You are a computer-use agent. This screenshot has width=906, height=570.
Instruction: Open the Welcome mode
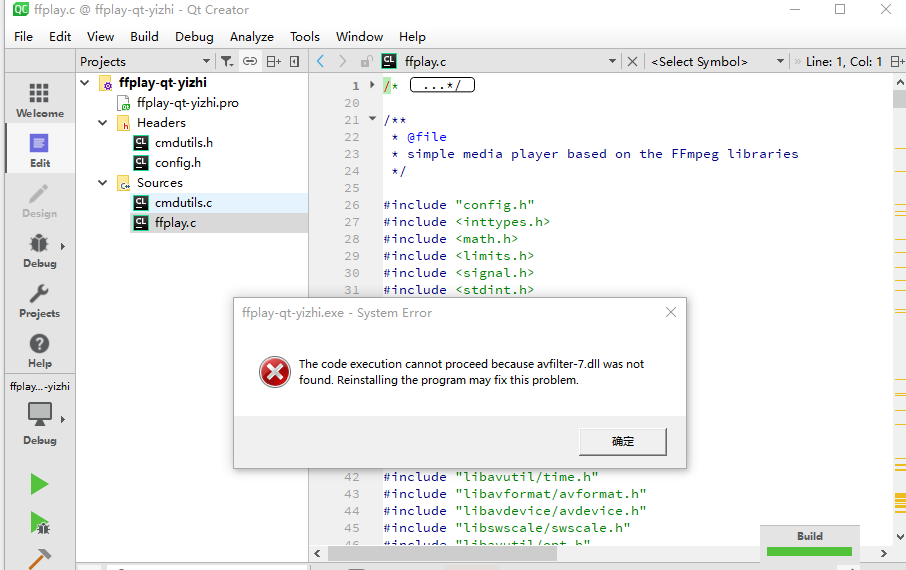click(40, 99)
